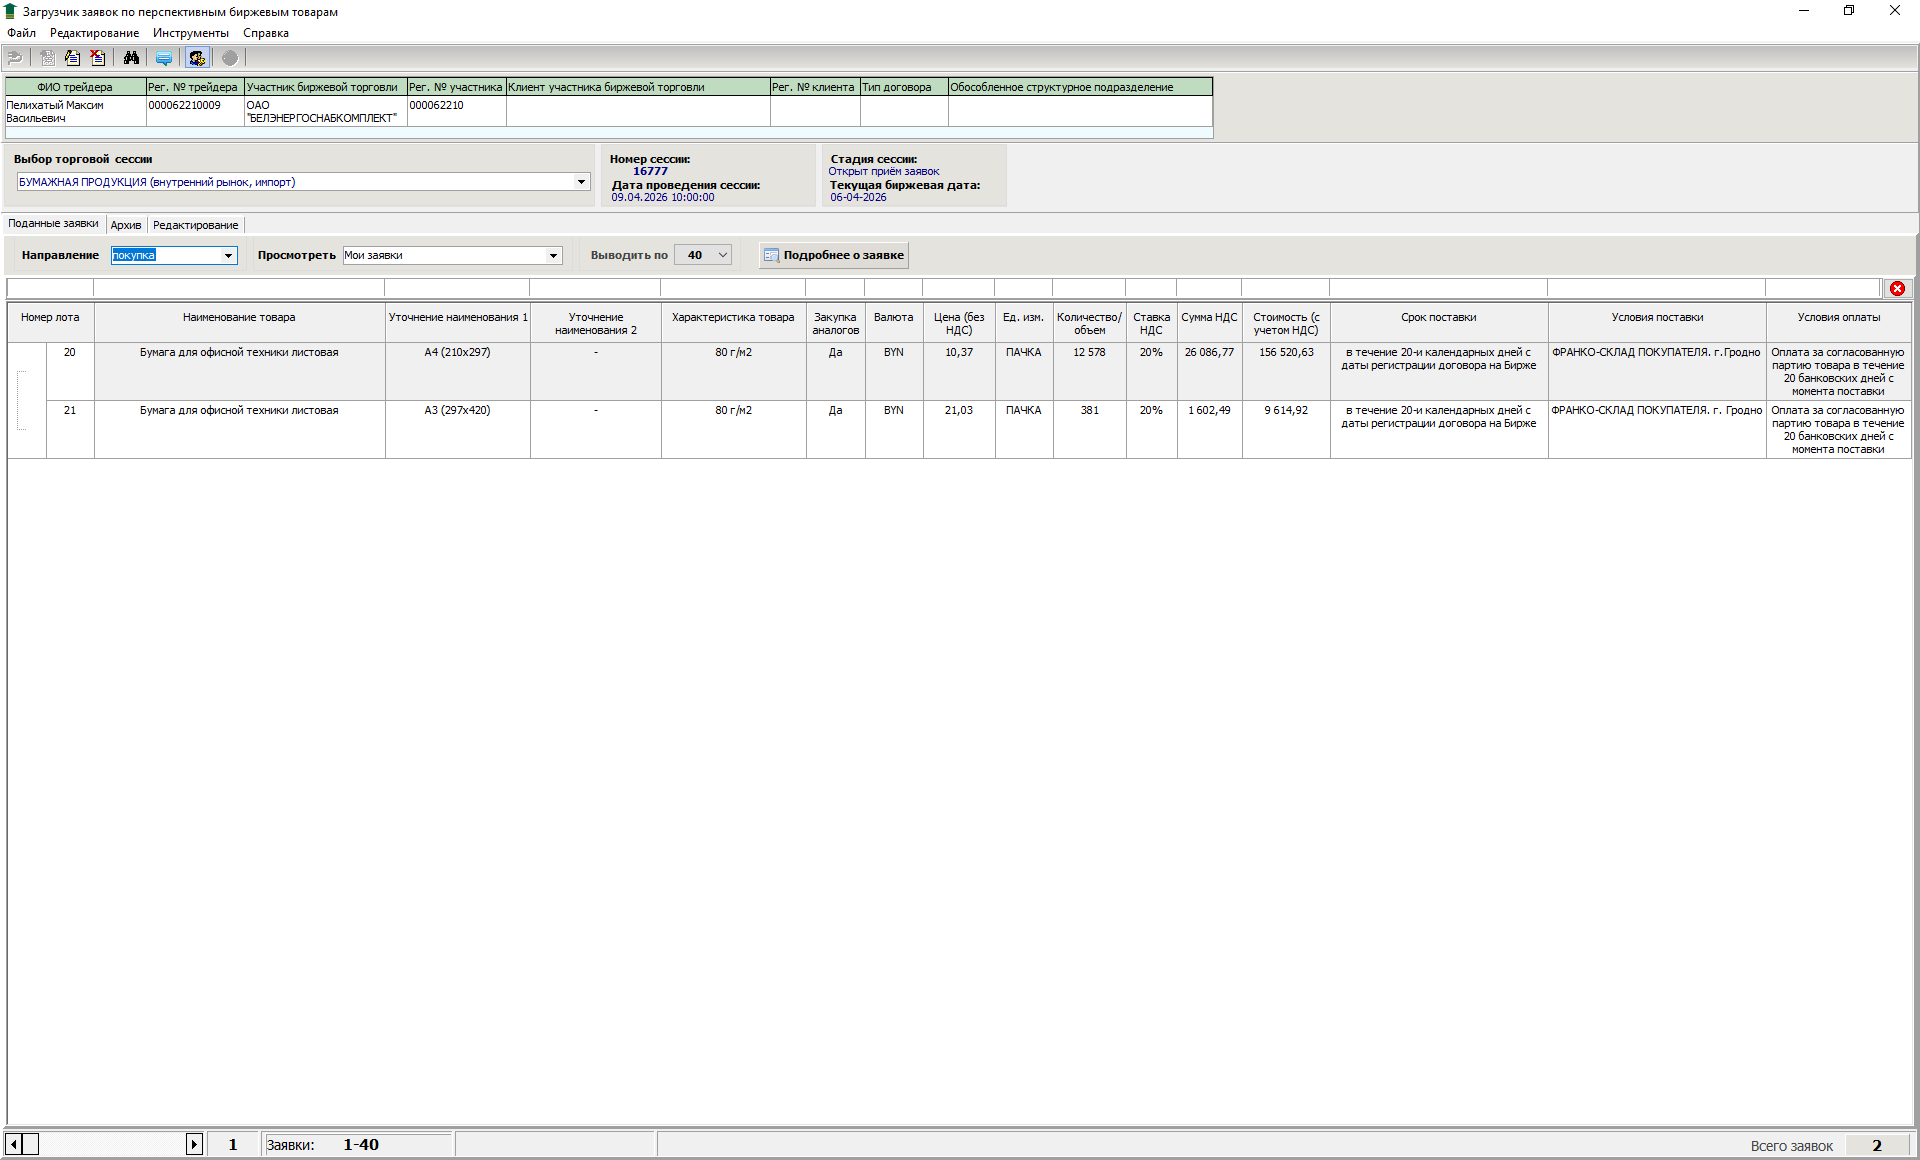
Task: Clear filters with the red X icon
Action: [x=1897, y=288]
